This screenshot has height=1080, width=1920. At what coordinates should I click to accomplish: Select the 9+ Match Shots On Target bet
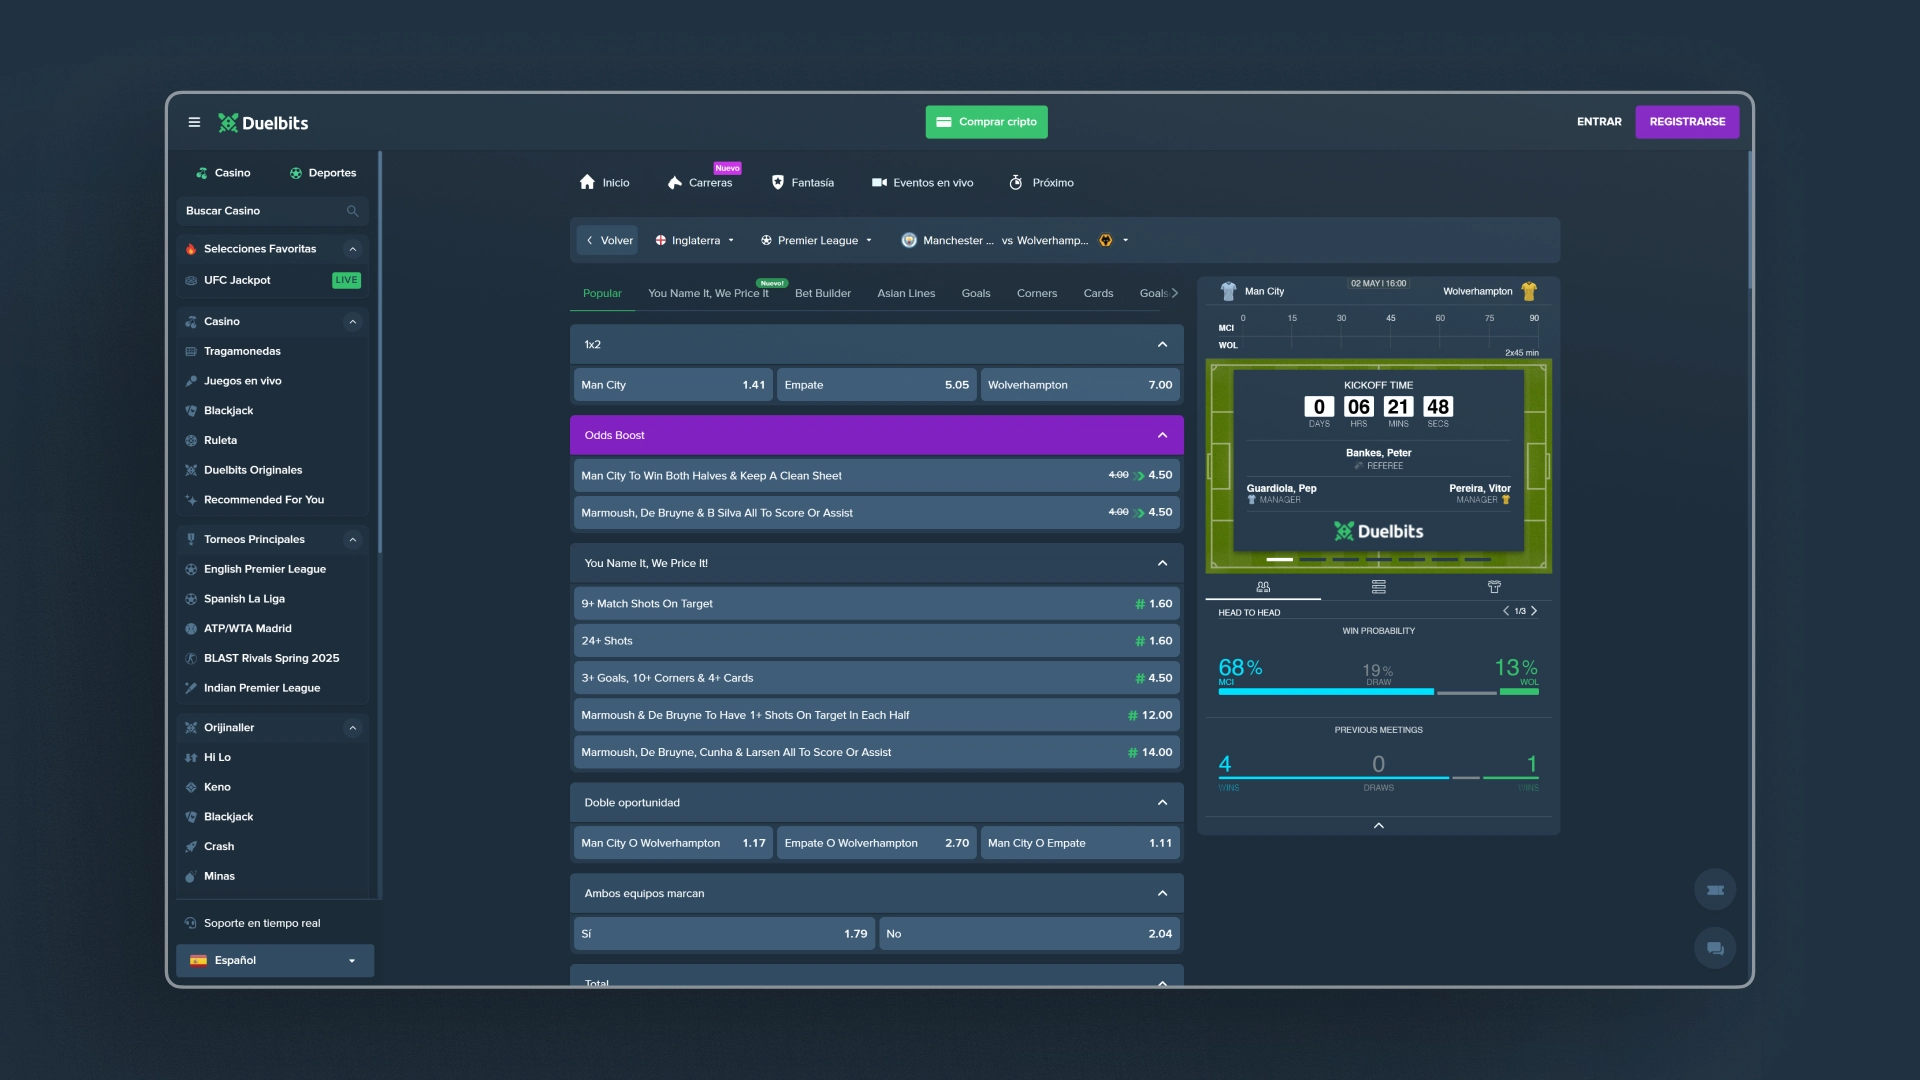pyautogui.click(x=876, y=604)
